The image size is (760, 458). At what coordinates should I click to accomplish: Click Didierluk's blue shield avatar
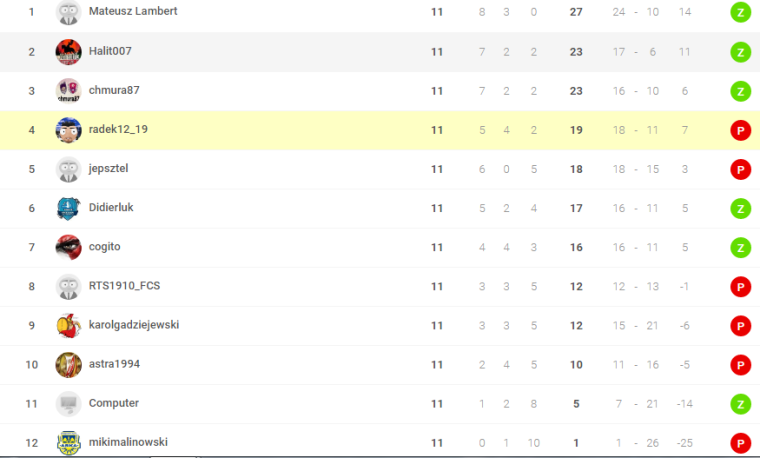click(68, 208)
